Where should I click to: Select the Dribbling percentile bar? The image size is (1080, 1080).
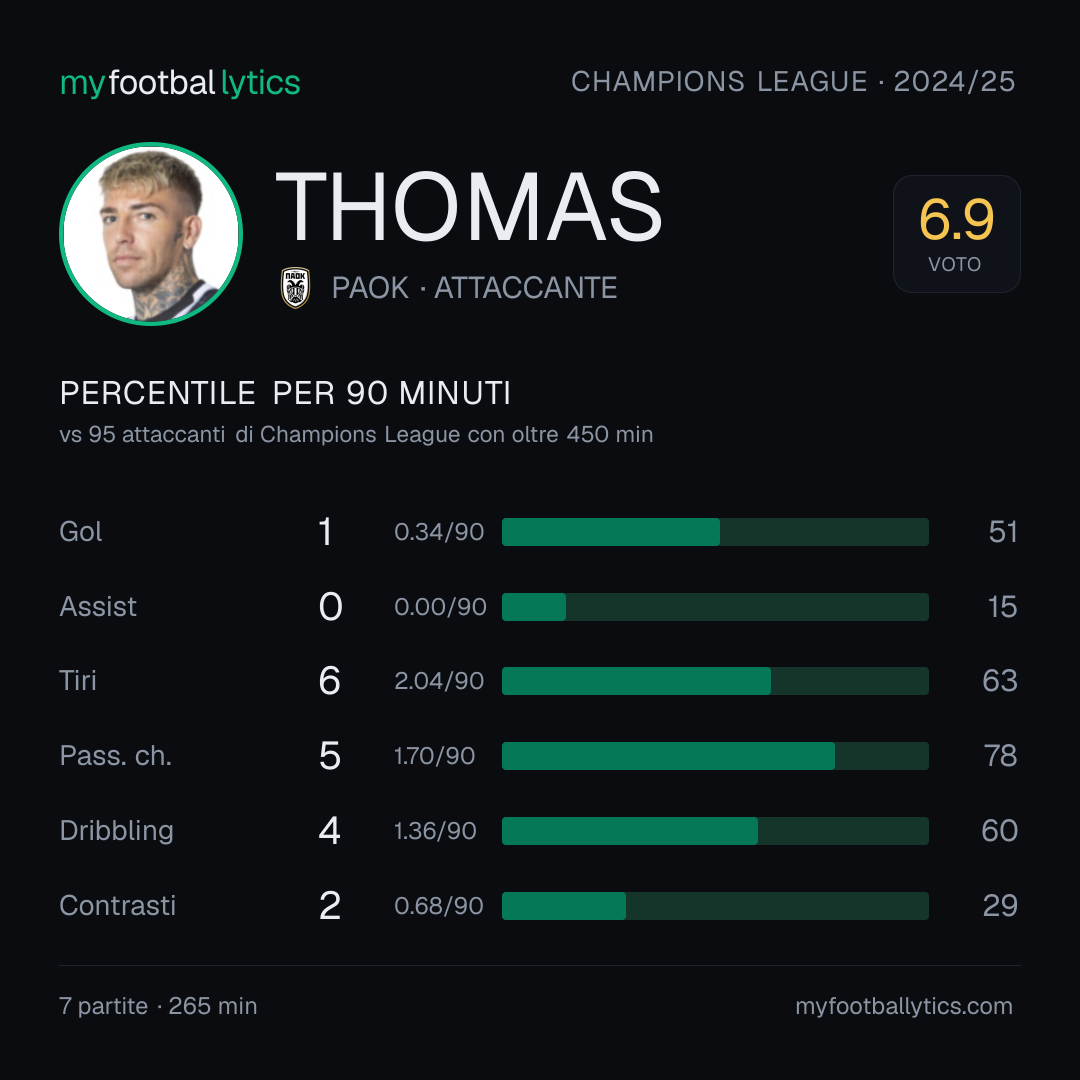pyautogui.click(x=715, y=831)
